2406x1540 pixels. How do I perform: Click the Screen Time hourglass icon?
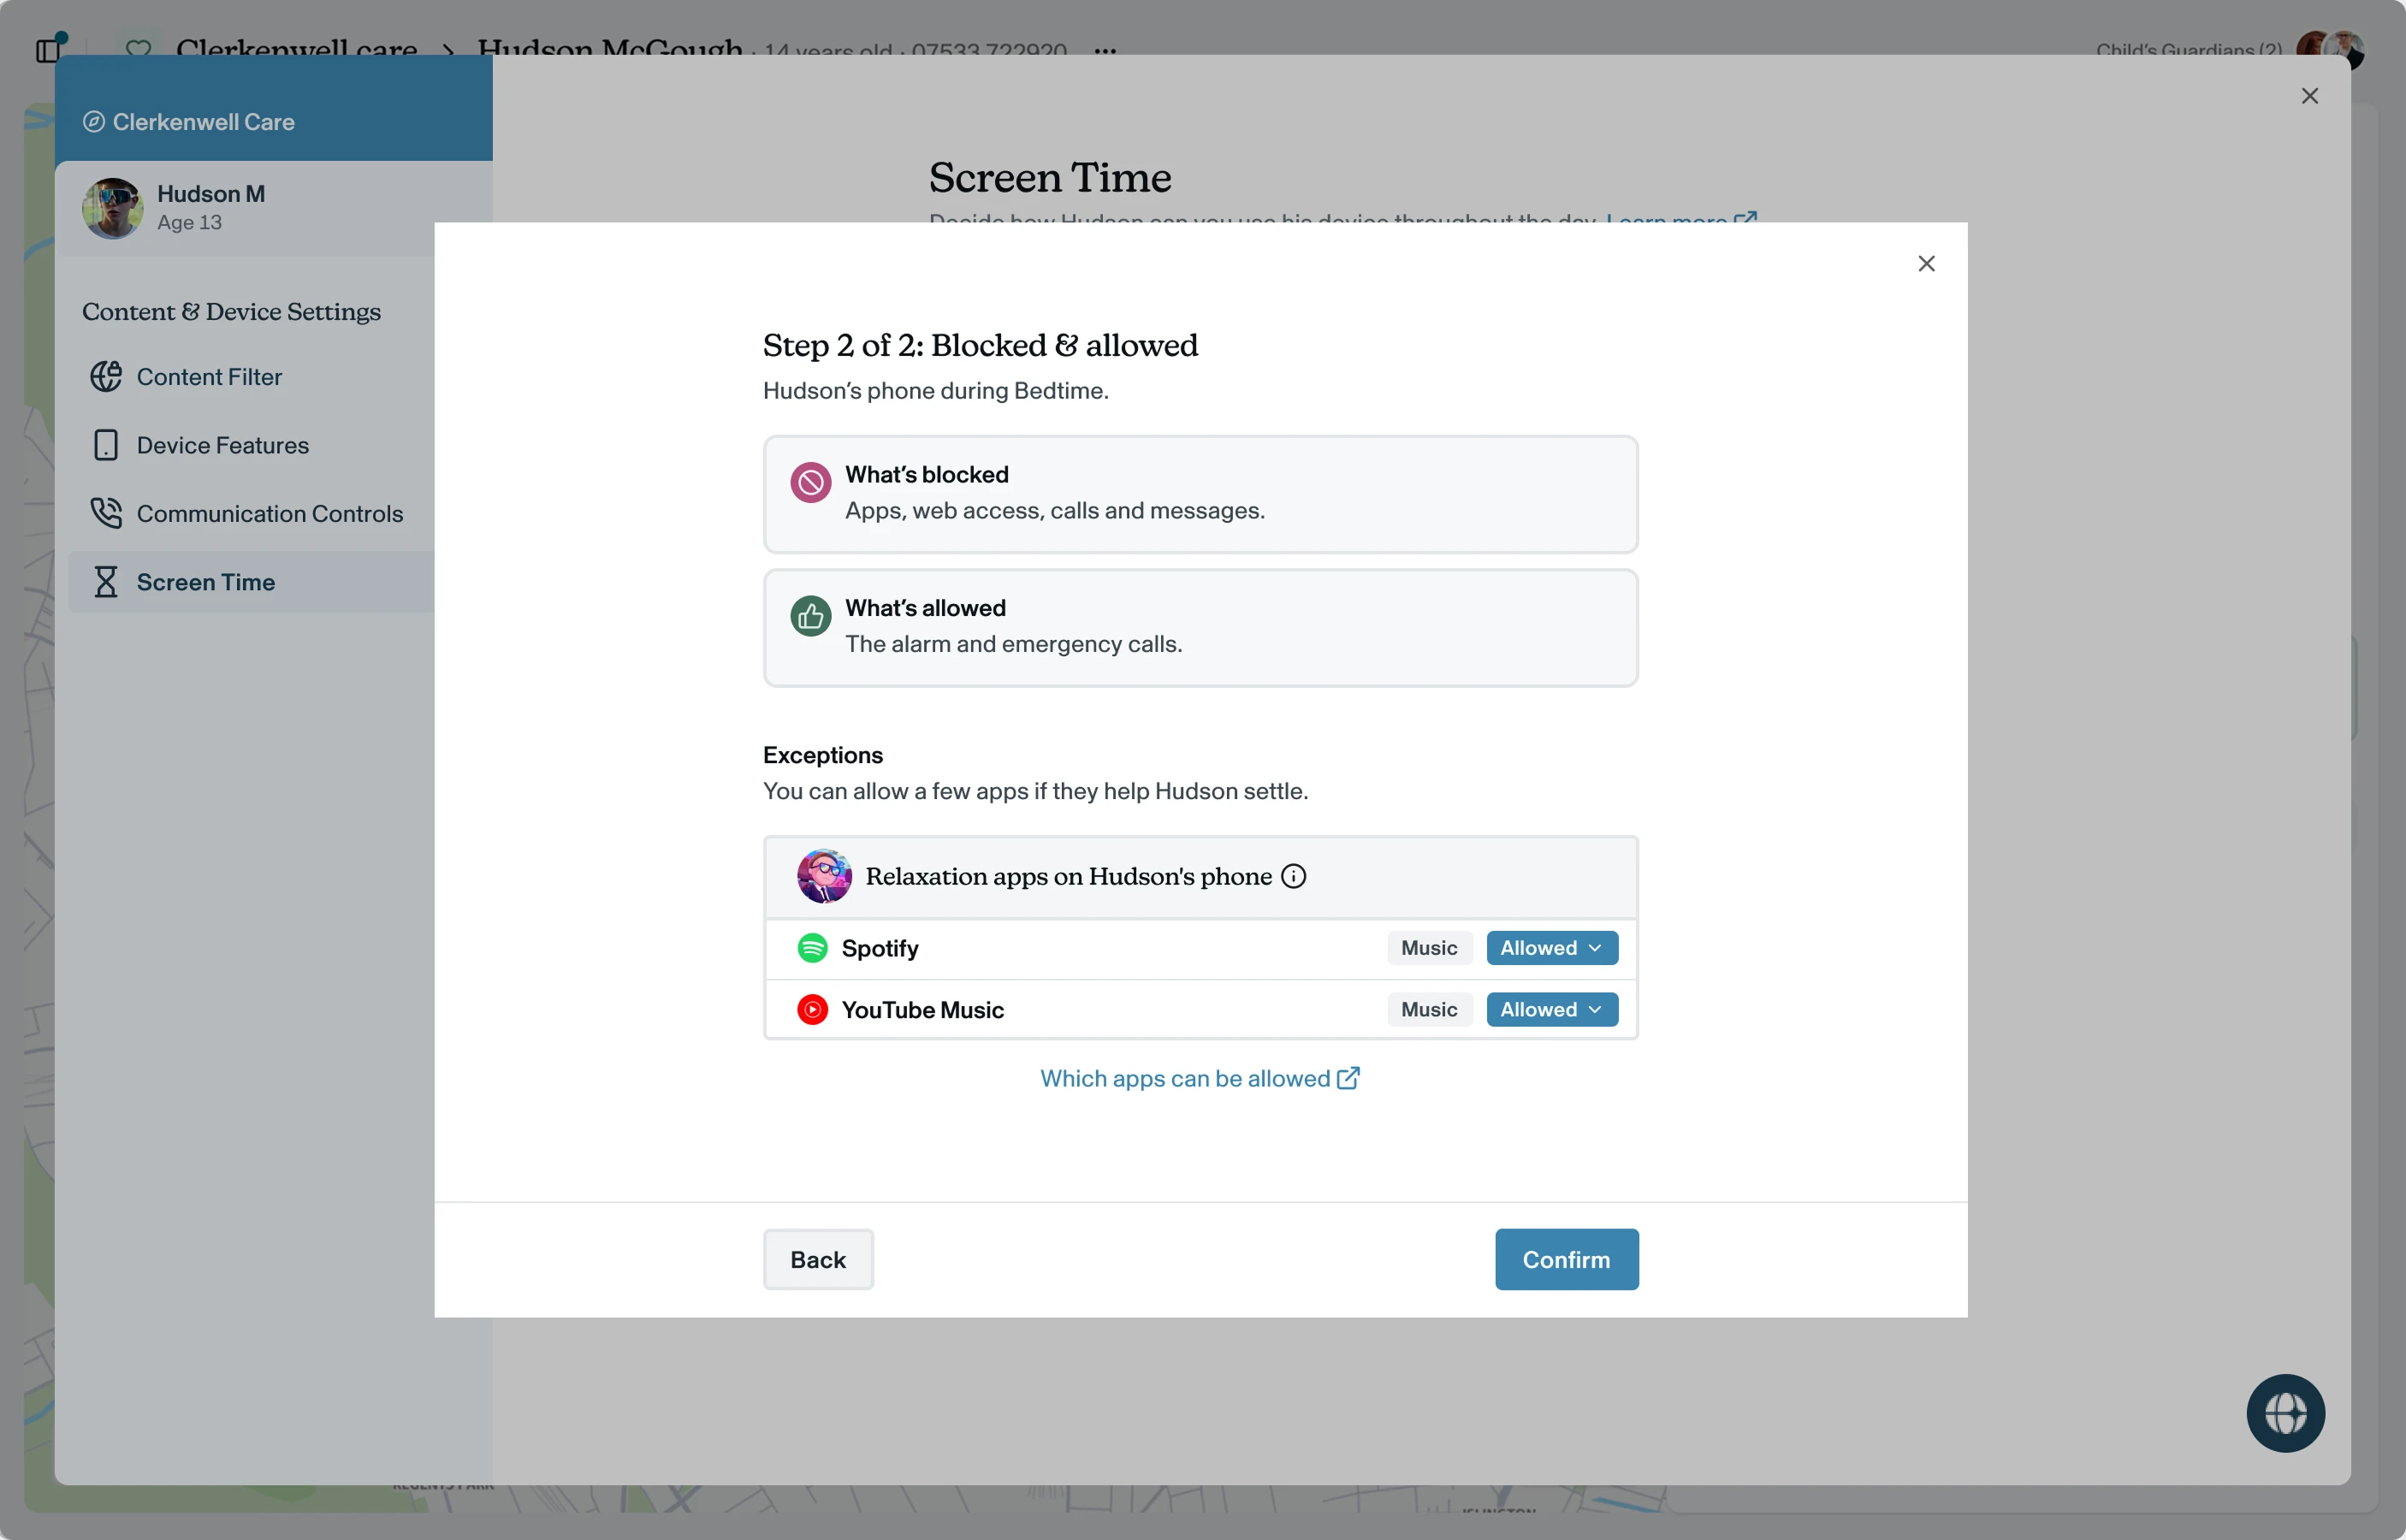pyautogui.click(x=106, y=582)
